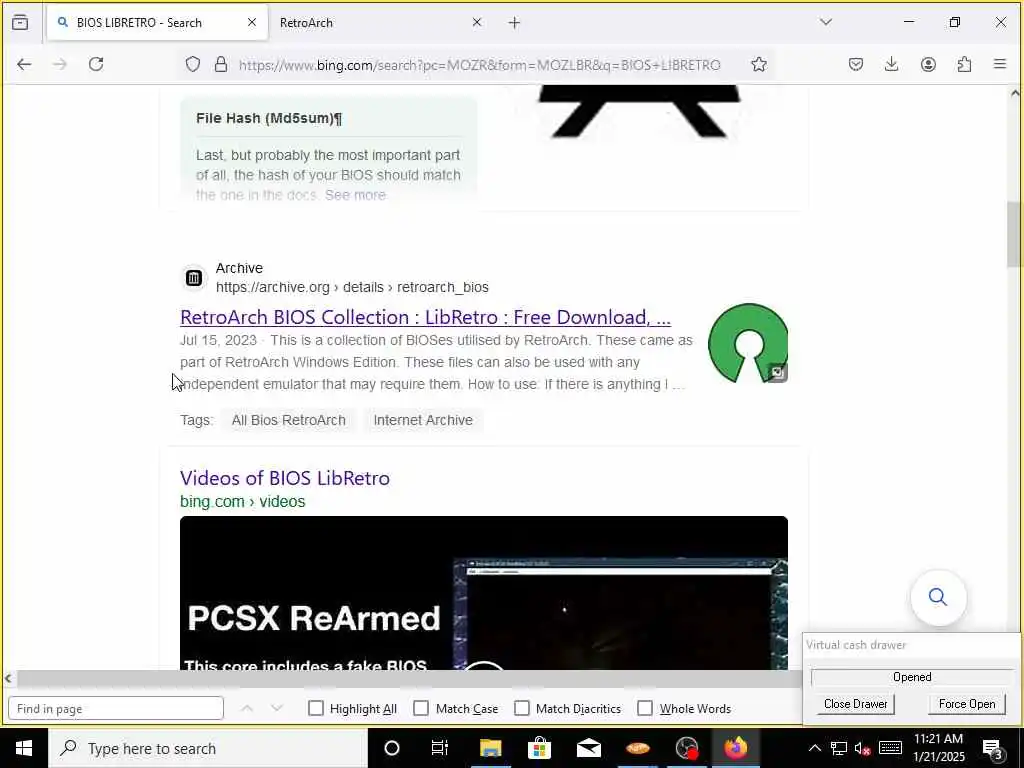Screen dimensions: 1024x768
Task: Open See more in File Hash card
Action: (x=355, y=195)
